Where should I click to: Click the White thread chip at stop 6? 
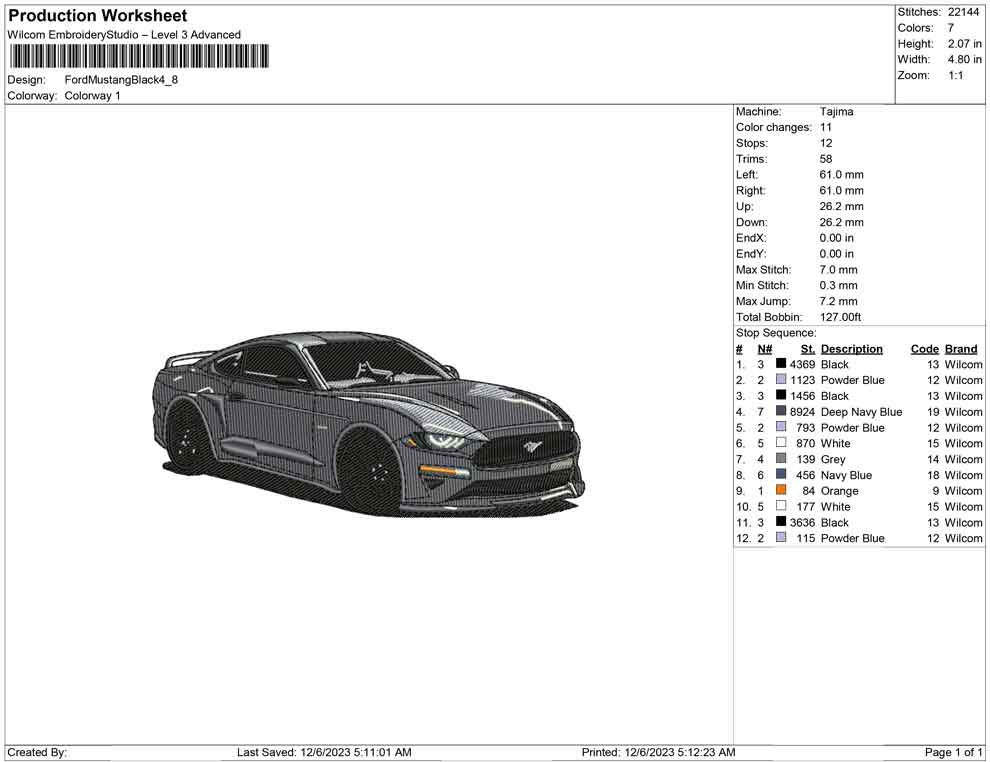tap(780, 443)
